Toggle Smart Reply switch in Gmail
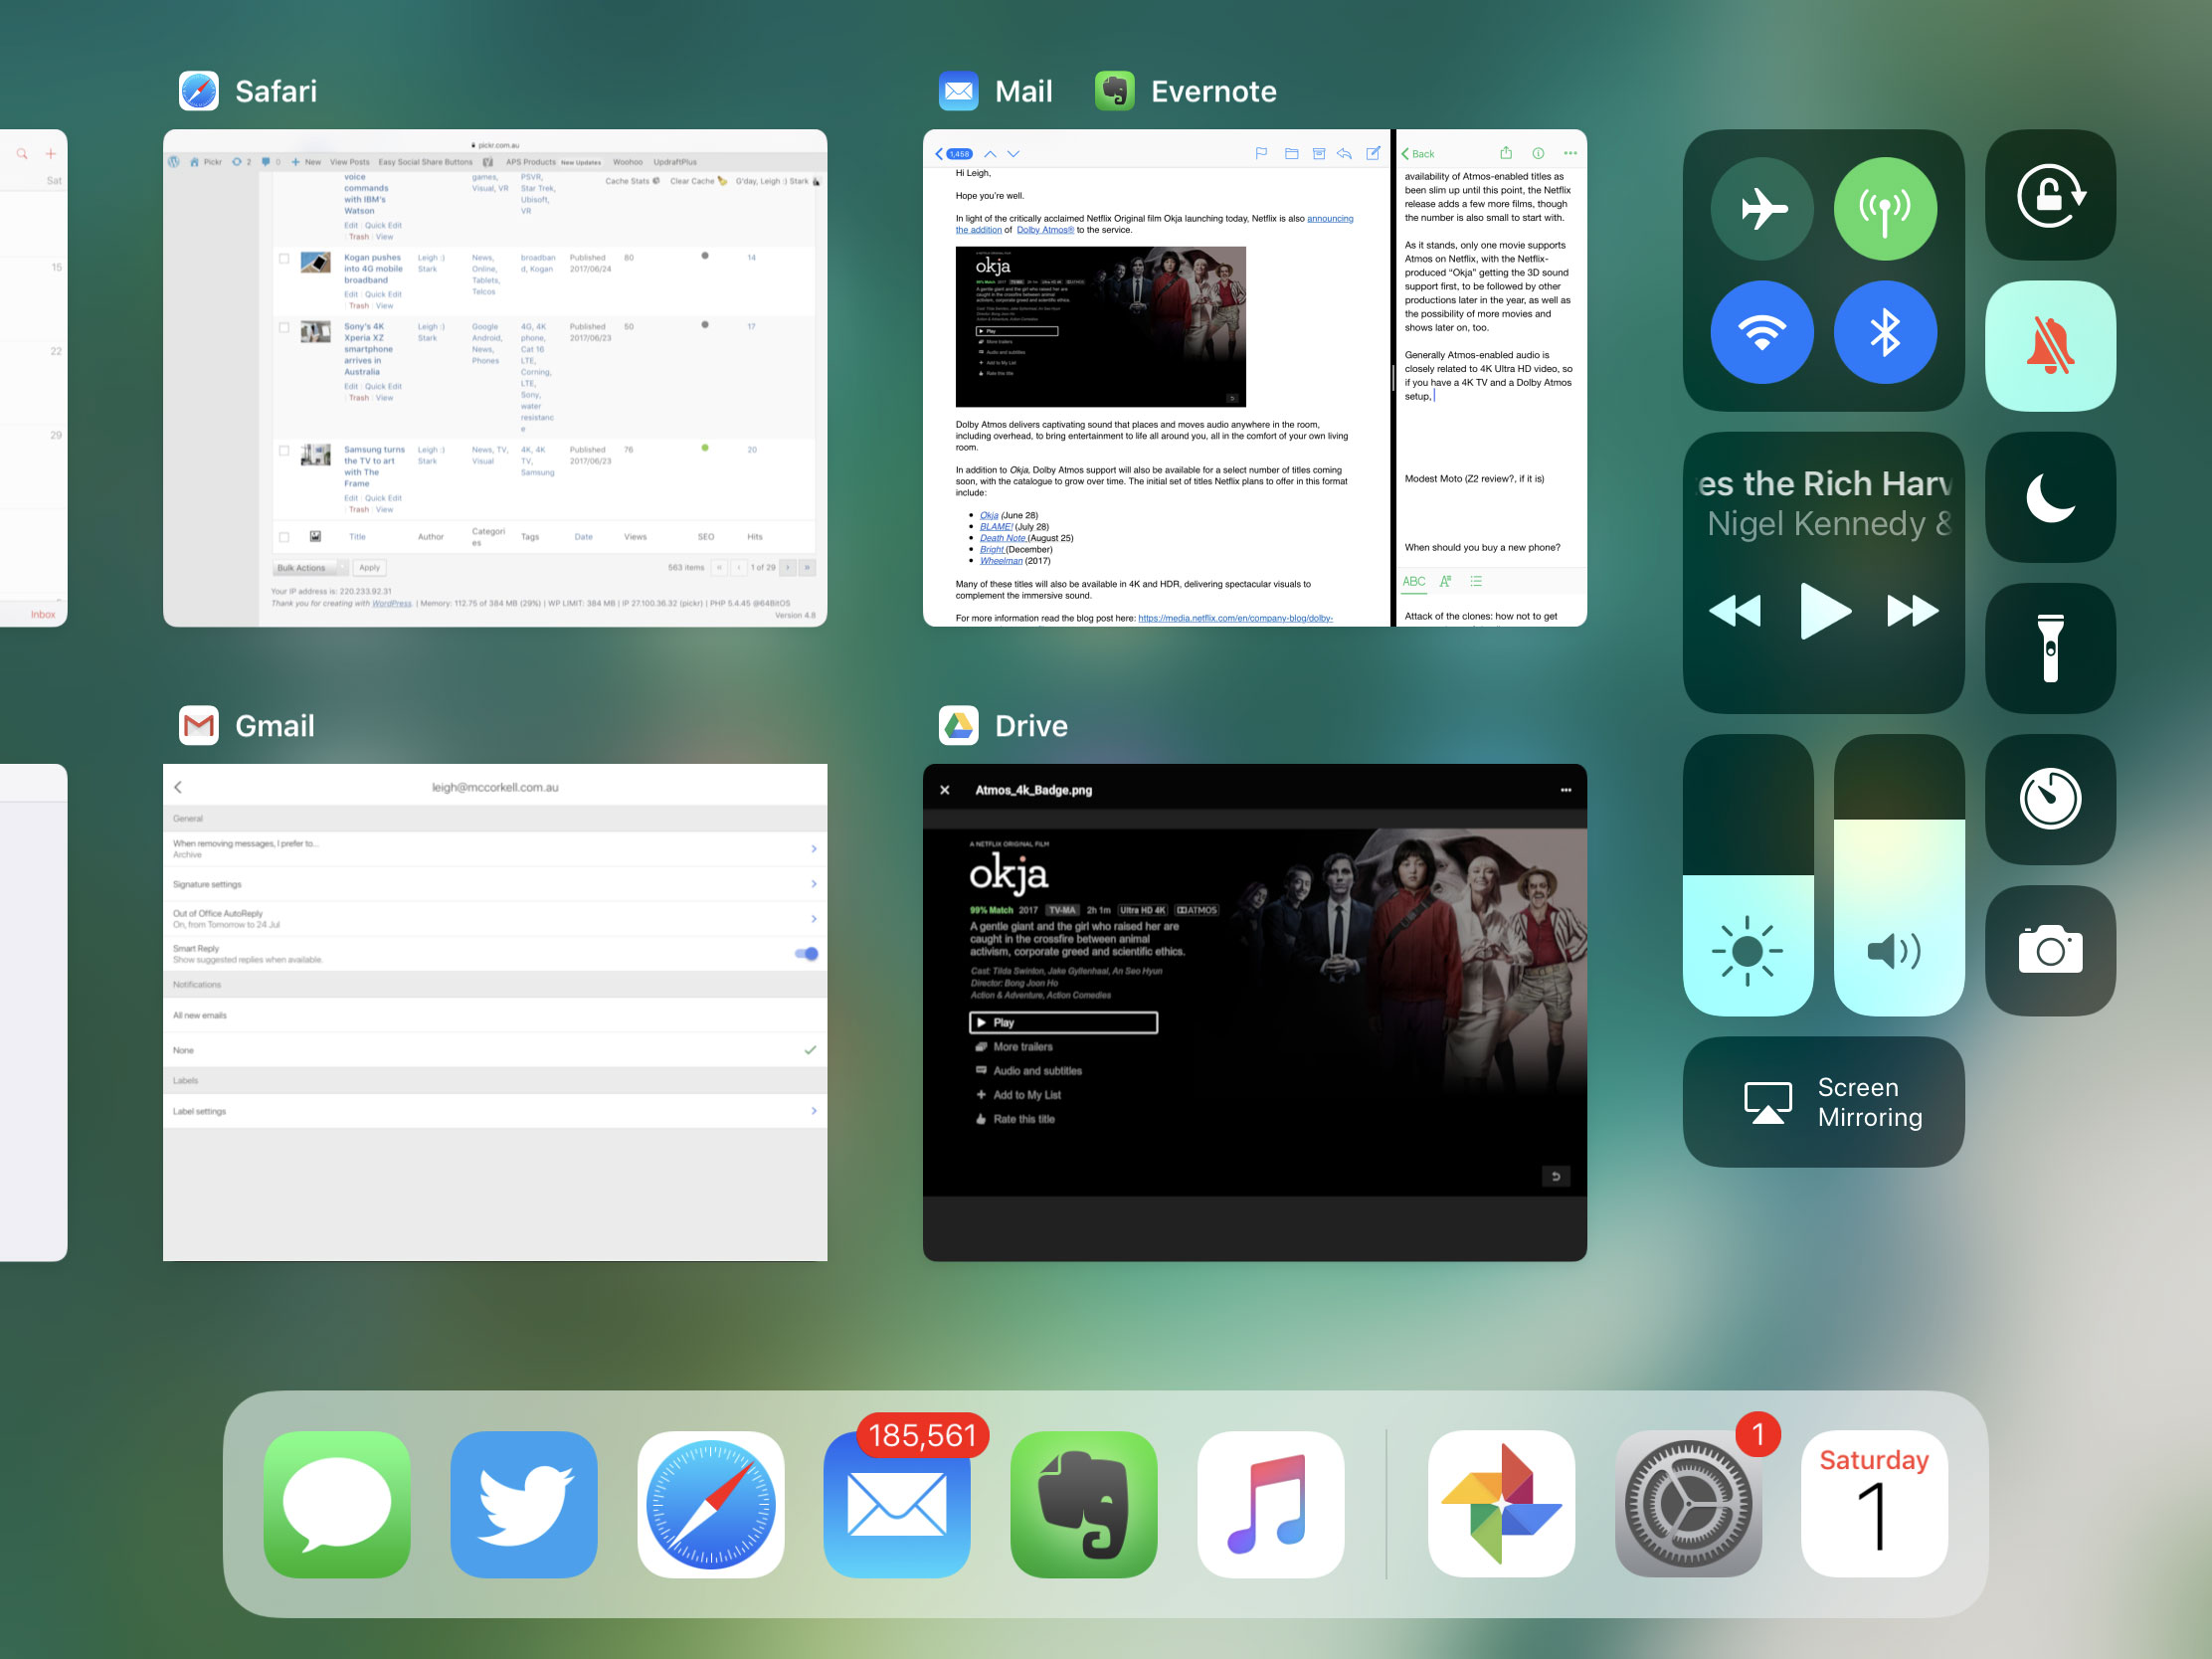Viewport: 2212px width, 1659px height. pyautogui.click(x=806, y=953)
